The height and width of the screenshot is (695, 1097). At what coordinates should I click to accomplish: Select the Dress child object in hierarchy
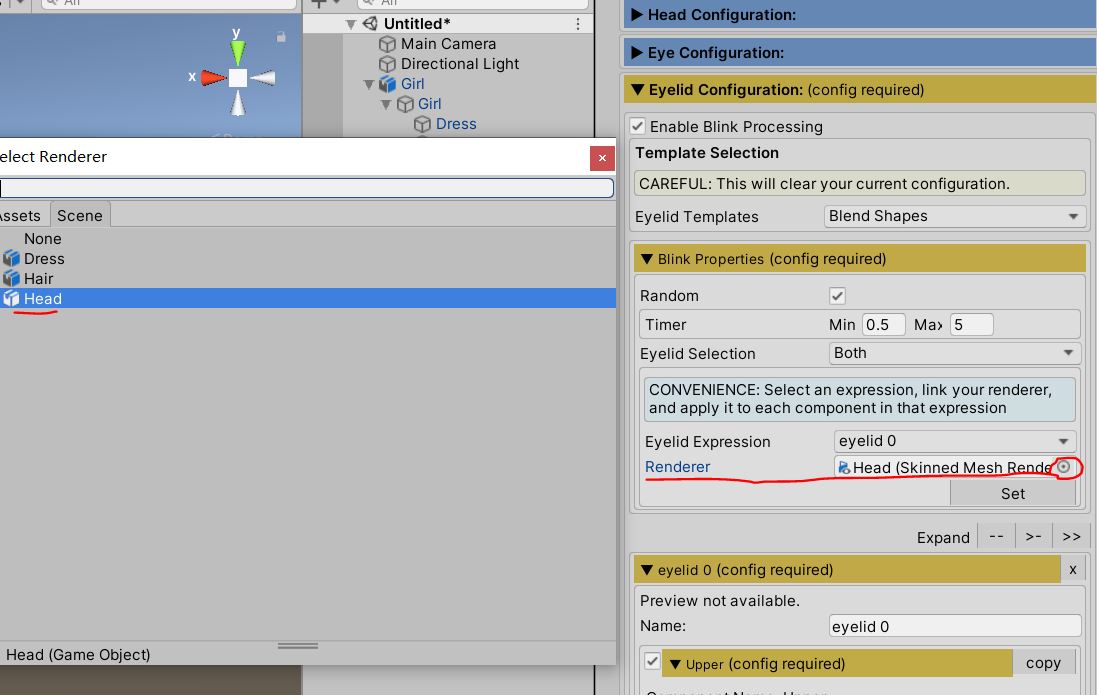[x=455, y=124]
